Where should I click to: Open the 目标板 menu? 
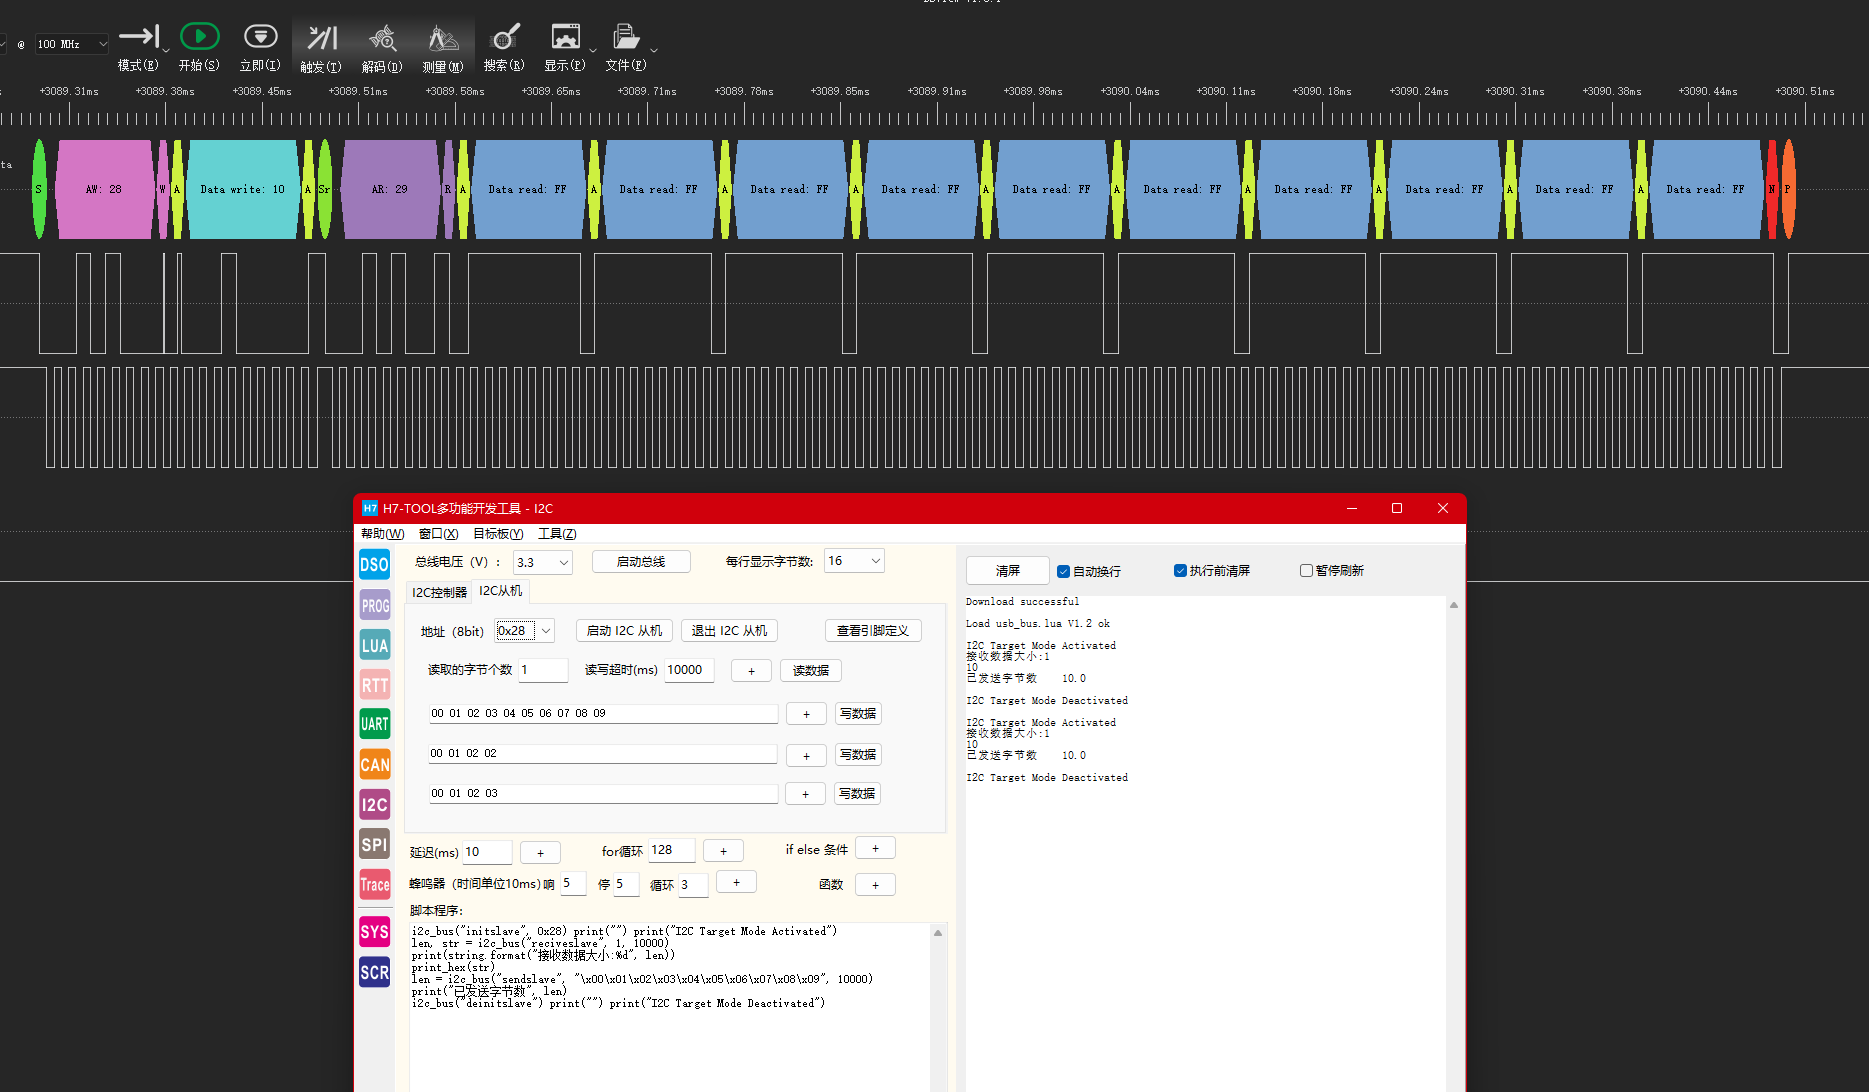497,533
